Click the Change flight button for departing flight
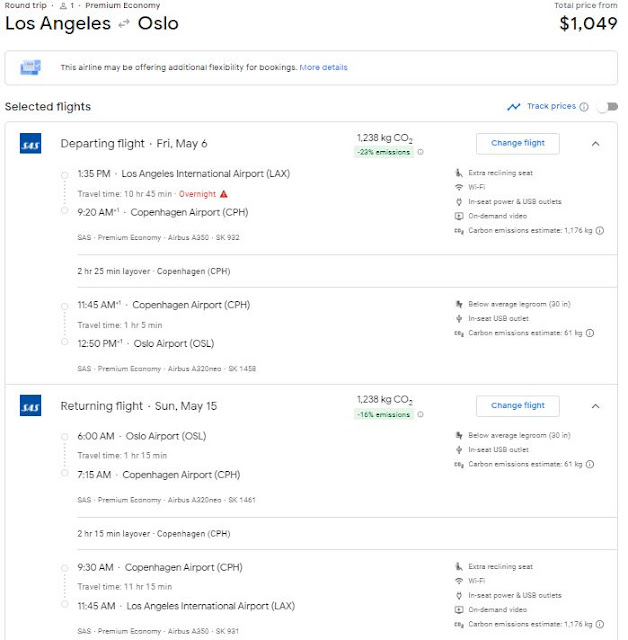The image size is (628, 640). (x=517, y=143)
